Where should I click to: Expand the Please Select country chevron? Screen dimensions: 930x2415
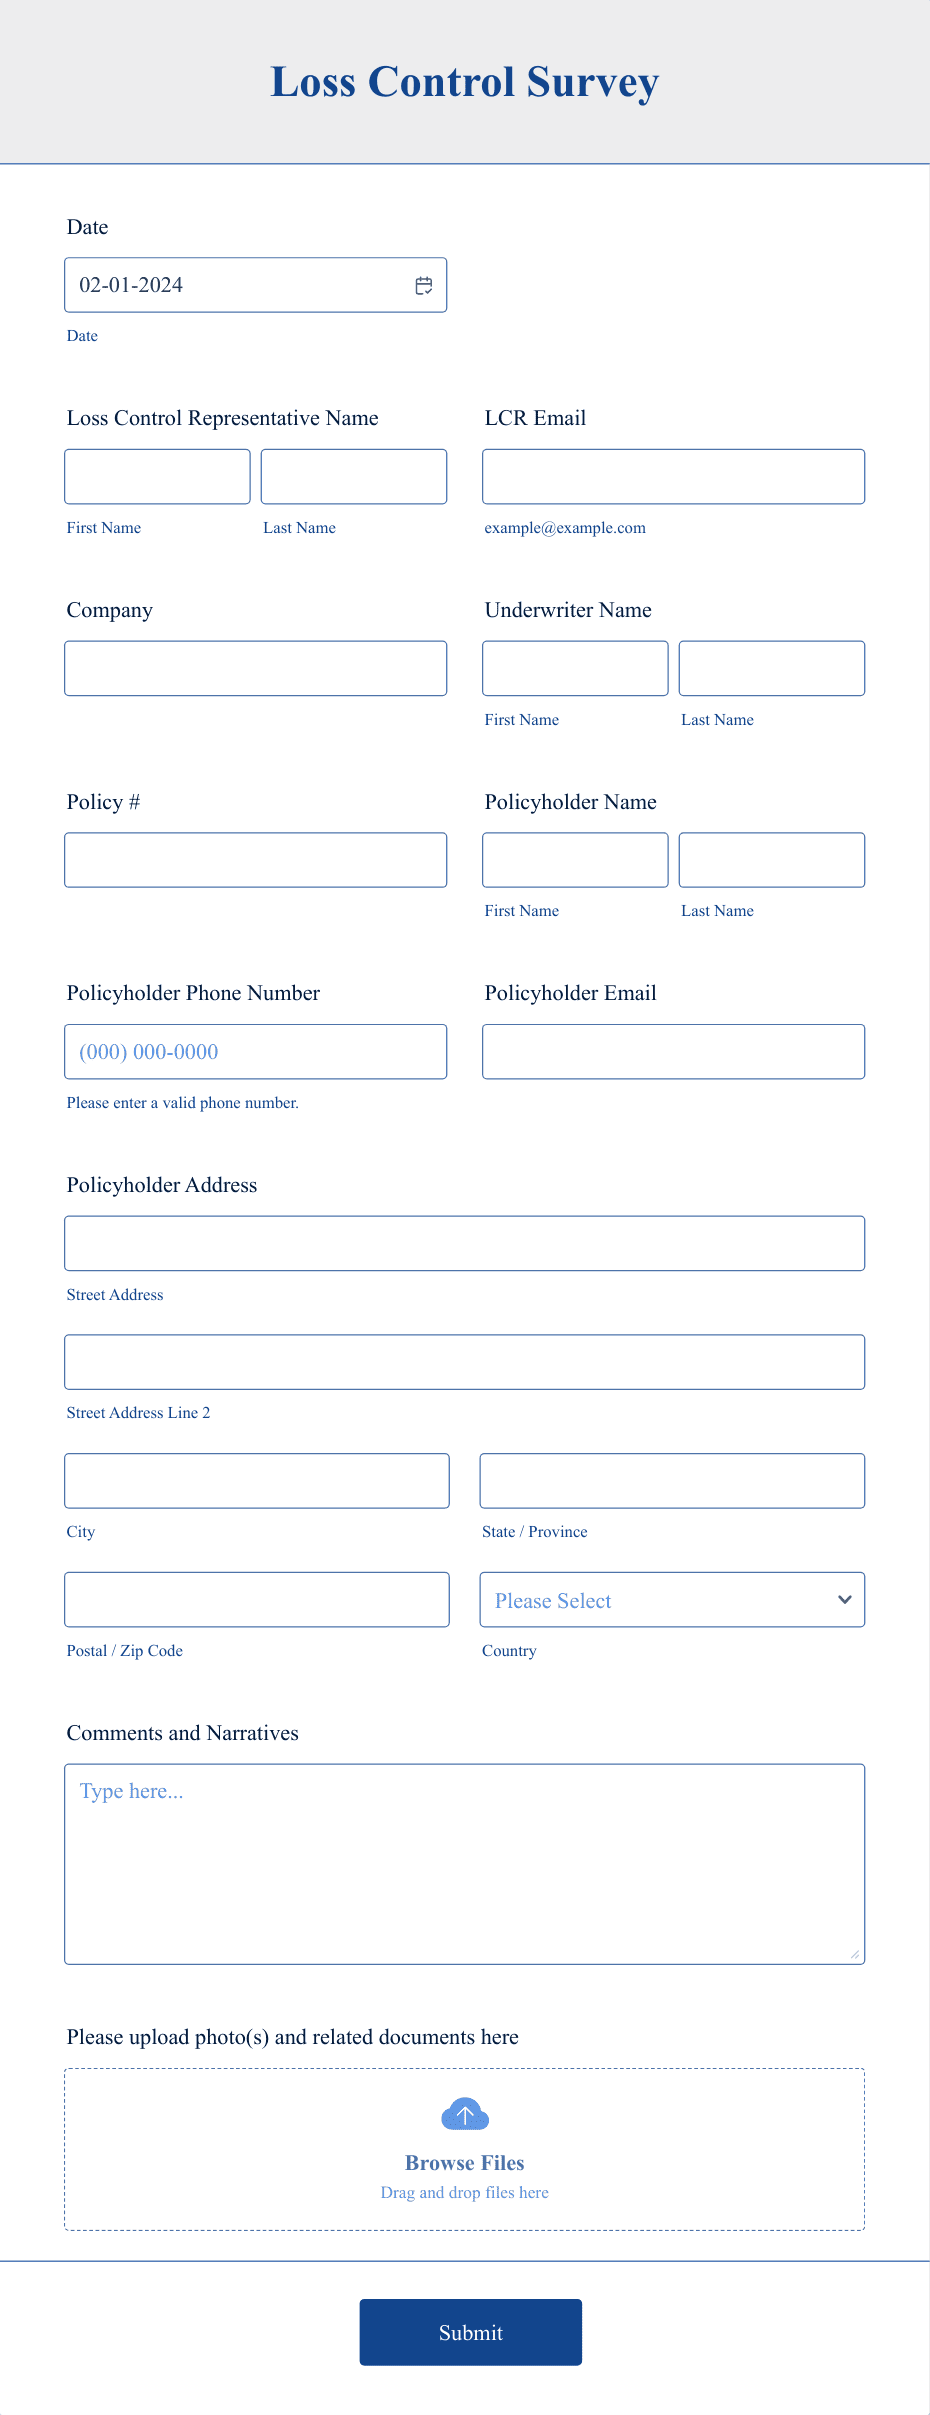point(843,1600)
